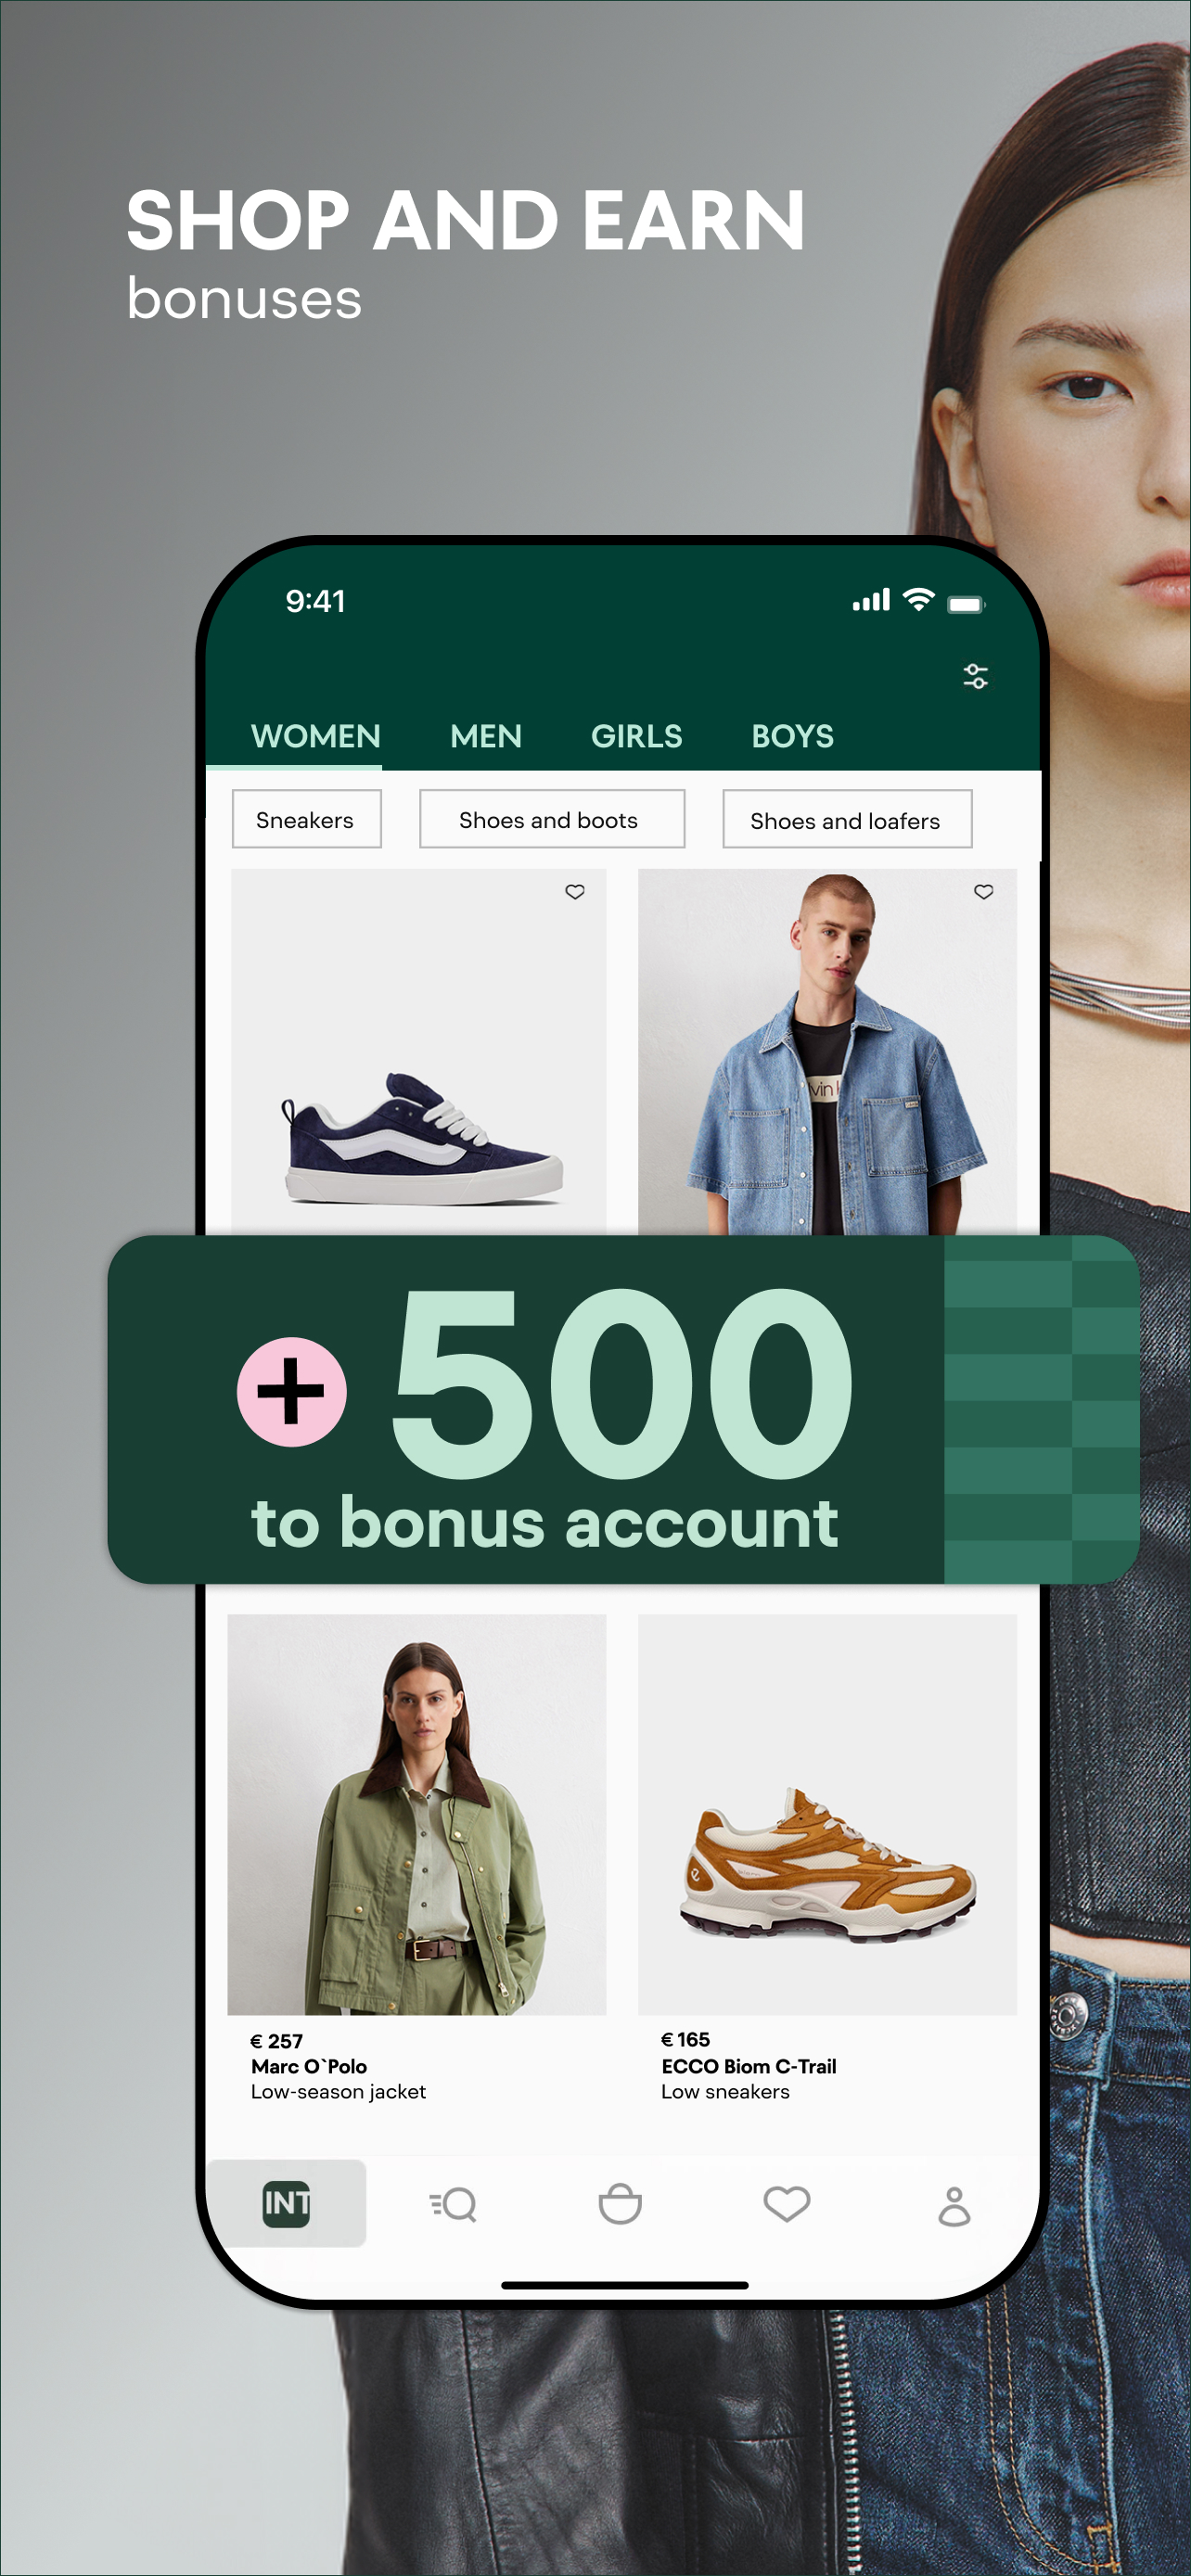This screenshot has height=2576, width=1191.
Task: Open the ECCO Biom C-Trail title
Action: click(748, 2066)
